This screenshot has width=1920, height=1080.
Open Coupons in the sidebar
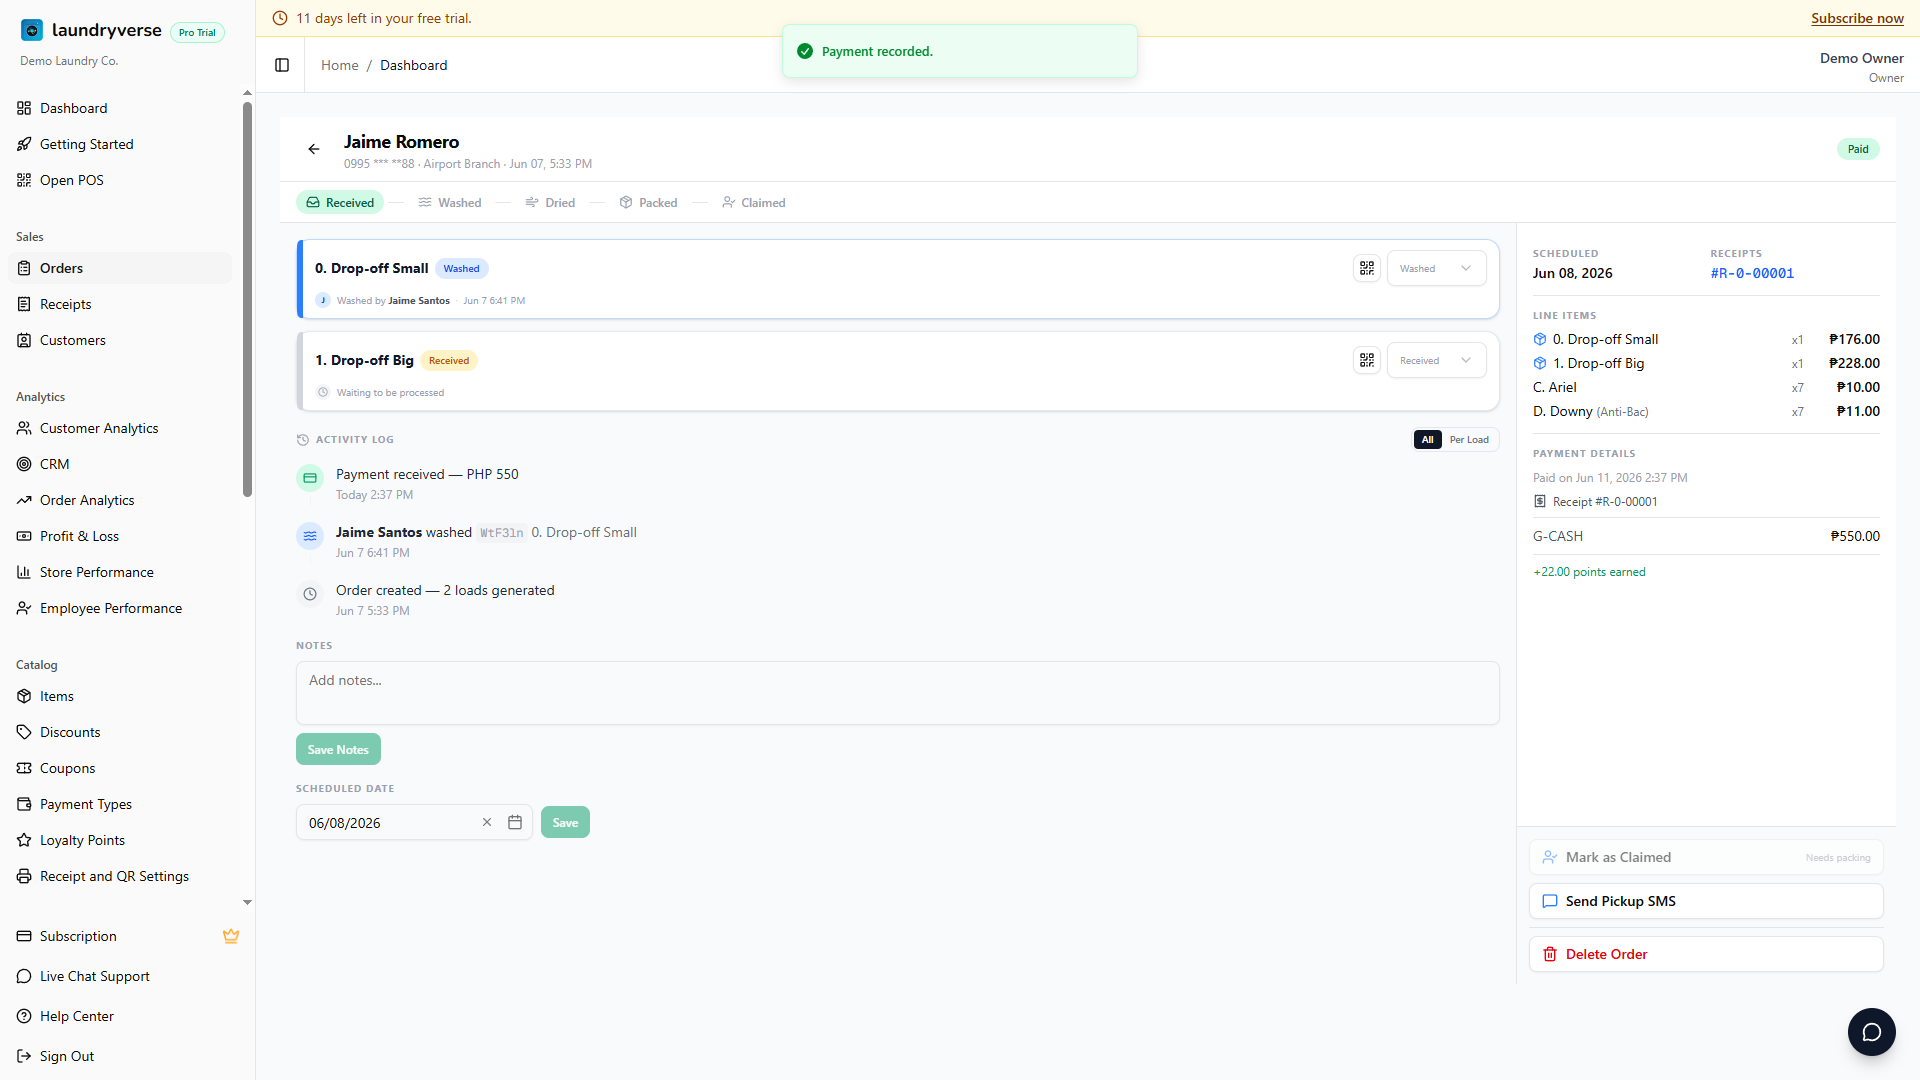120,768
